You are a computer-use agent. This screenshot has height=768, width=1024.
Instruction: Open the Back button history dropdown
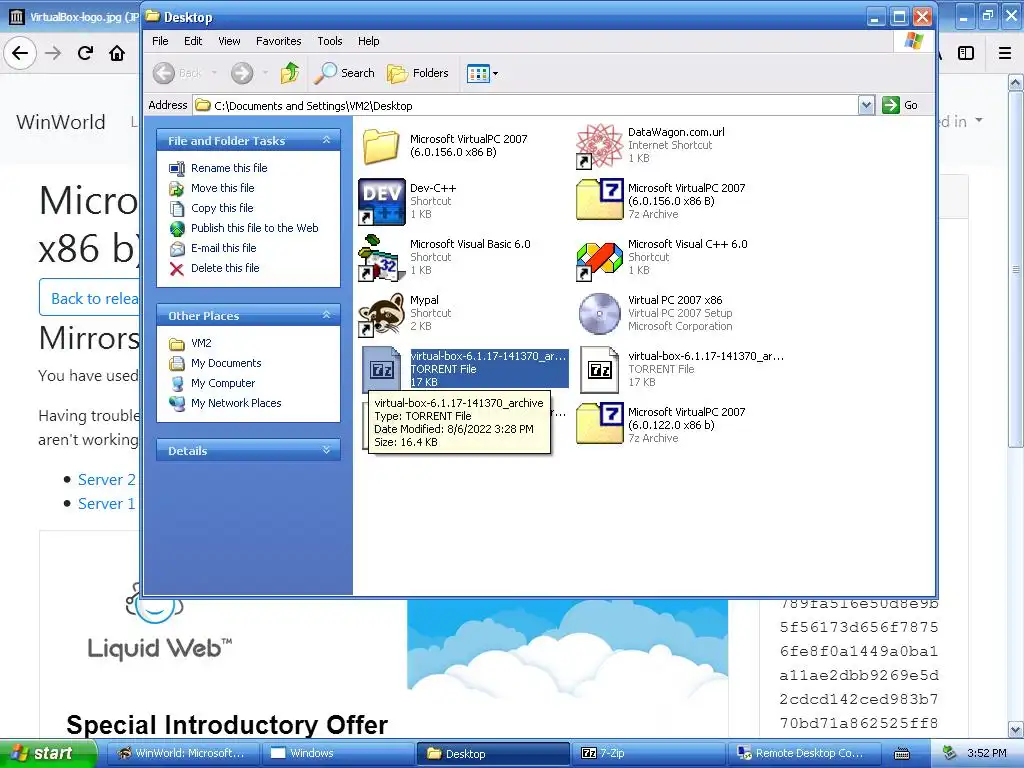coord(214,73)
